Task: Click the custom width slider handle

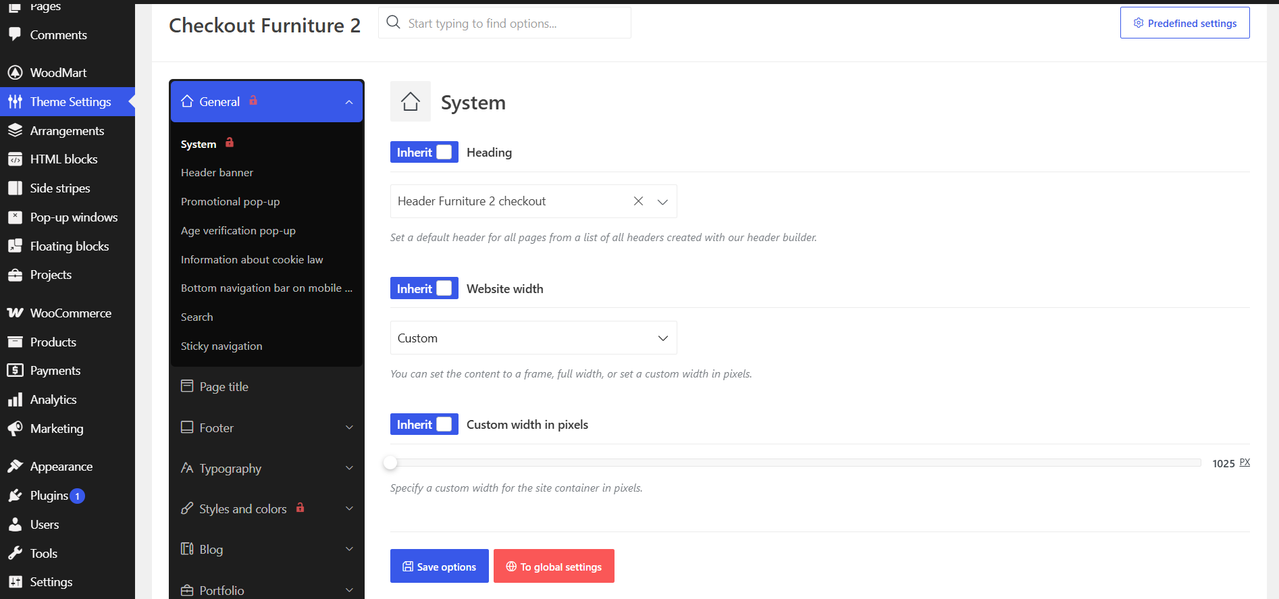Action: click(391, 462)
